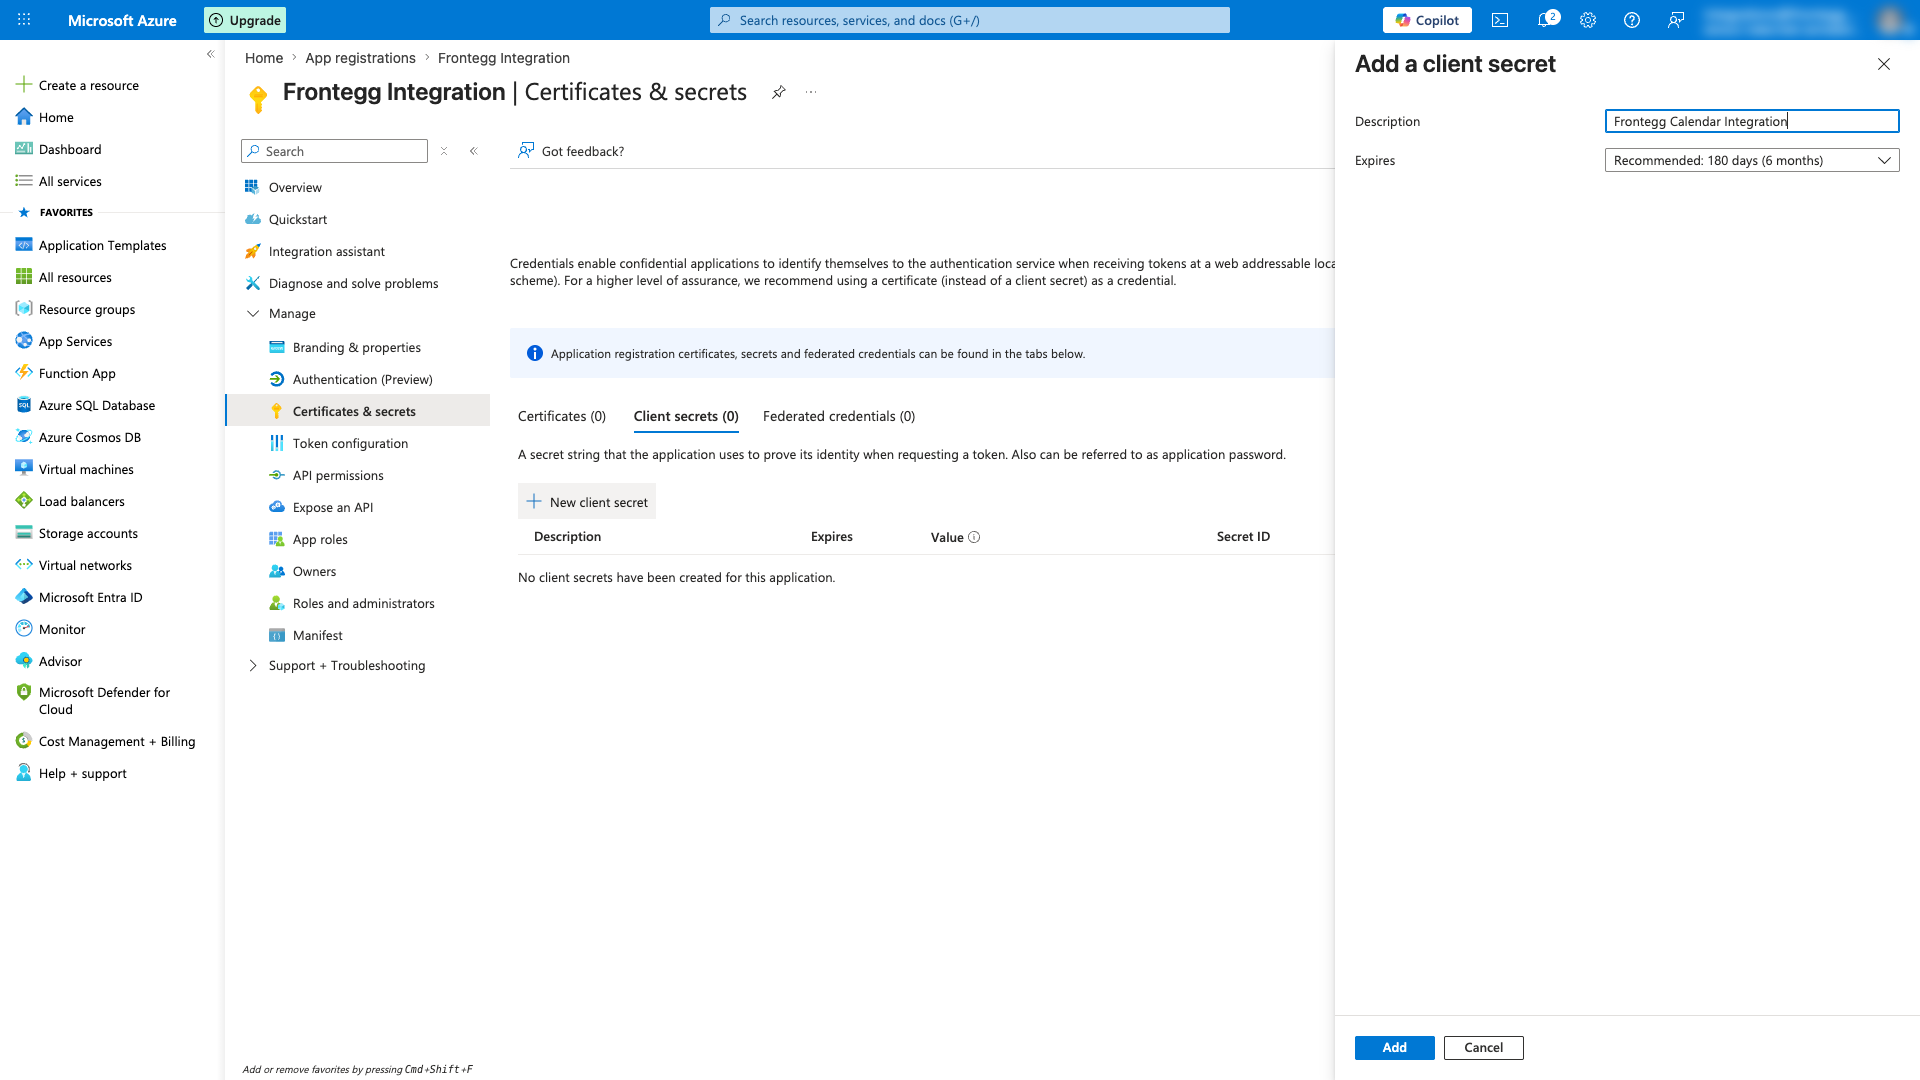This screenshot has height=1080, width=1920.
Task: Open Quickstart in the resource menu
Action: [x=298, y=219]
